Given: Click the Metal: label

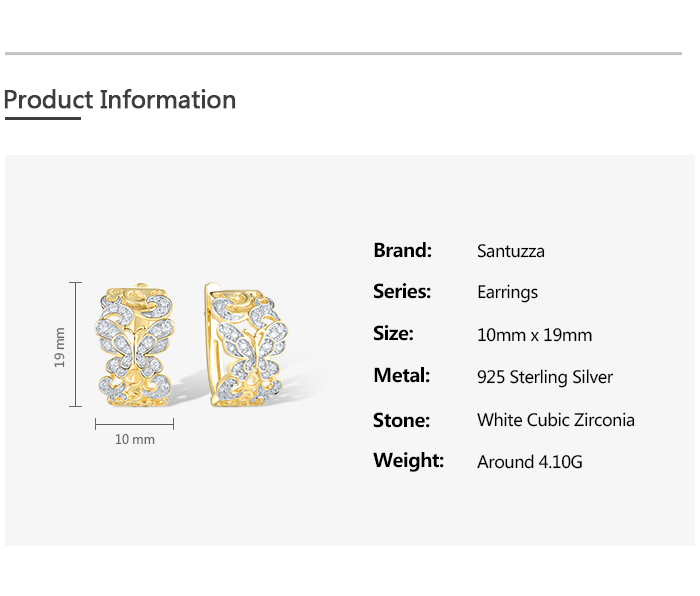Looking at the screenshot, I should [401, 376].
